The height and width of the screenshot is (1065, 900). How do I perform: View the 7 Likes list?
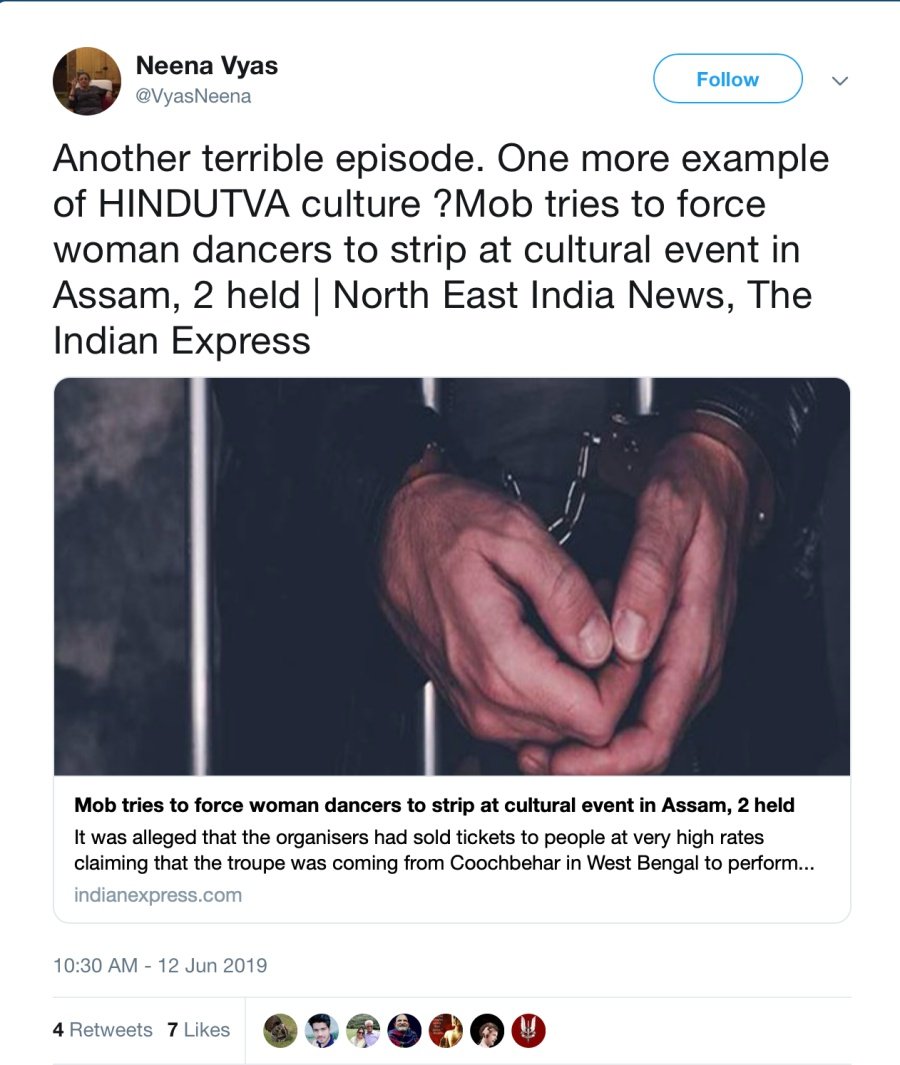(198, 1030)
